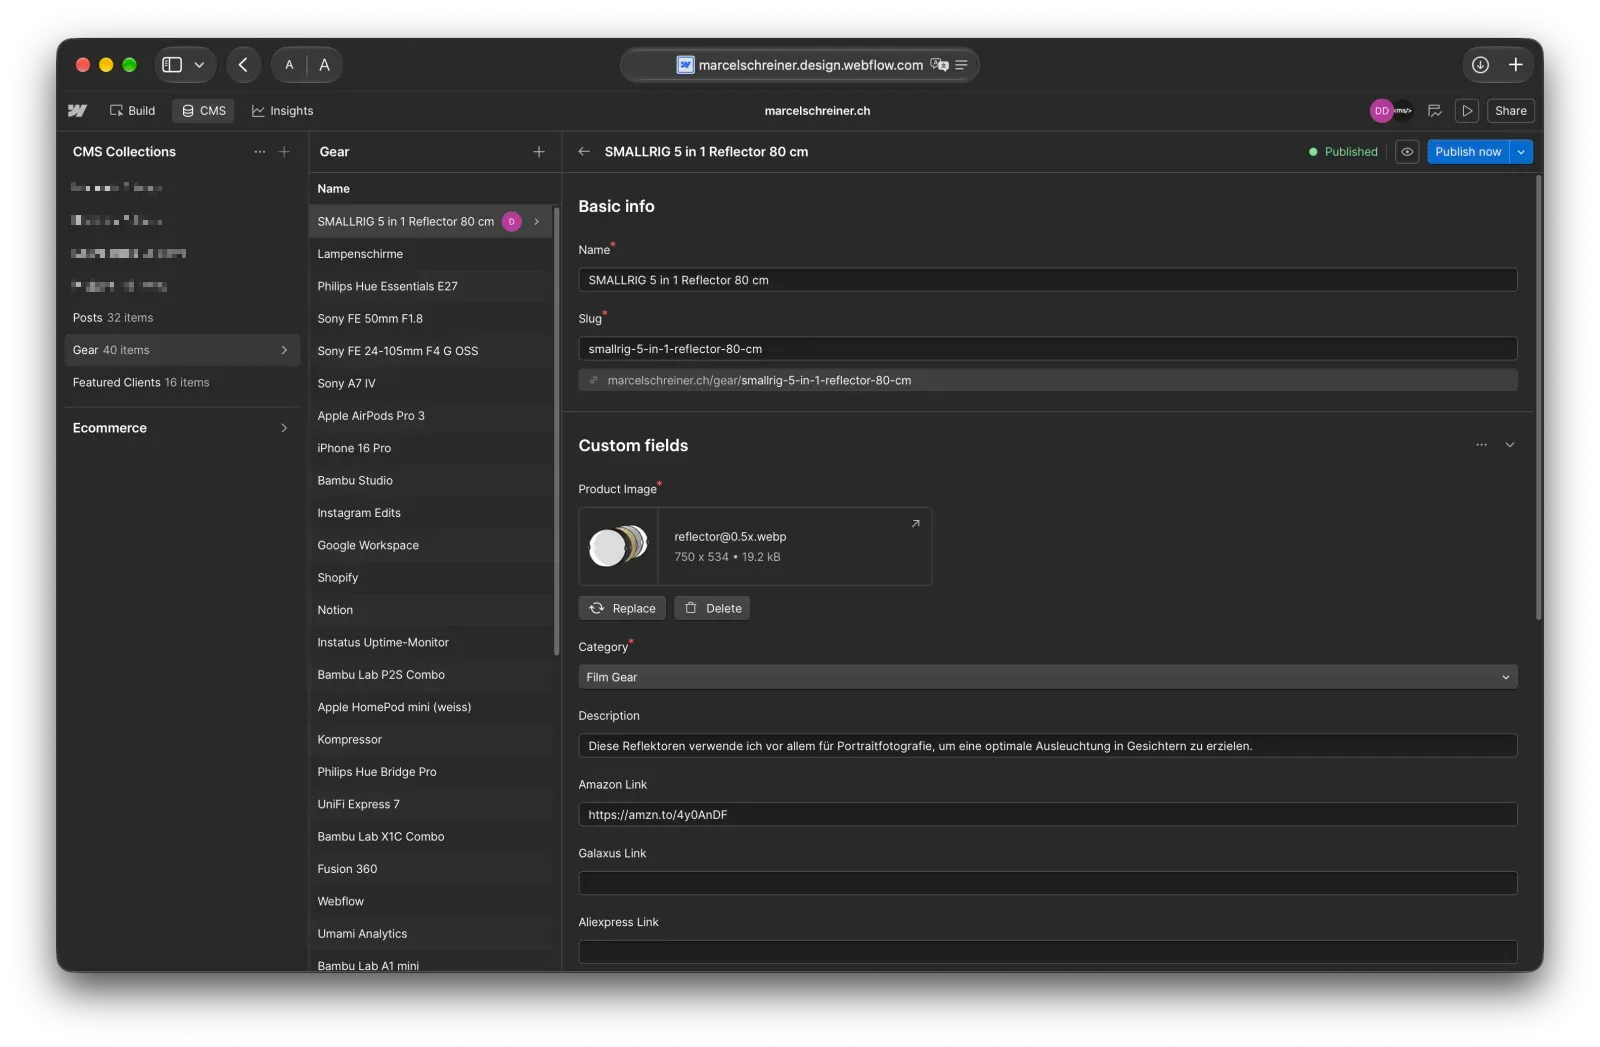Click the DD user avatar
Screen dimensions: 1600x1047
tap(1381, 111)
